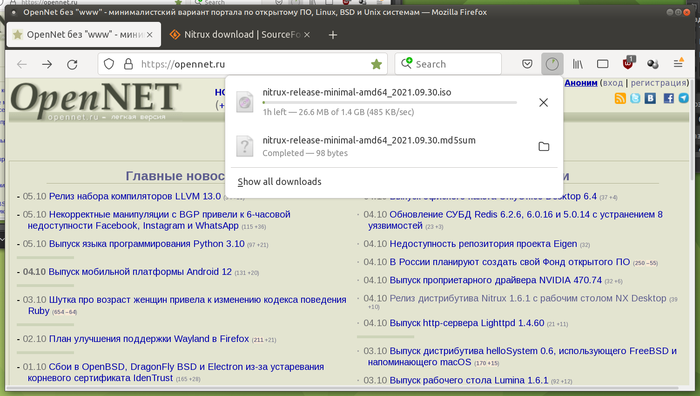This screenshot has height=396, width=700.
Task: Close the OpenNet tab
Action: coord(150,34)
